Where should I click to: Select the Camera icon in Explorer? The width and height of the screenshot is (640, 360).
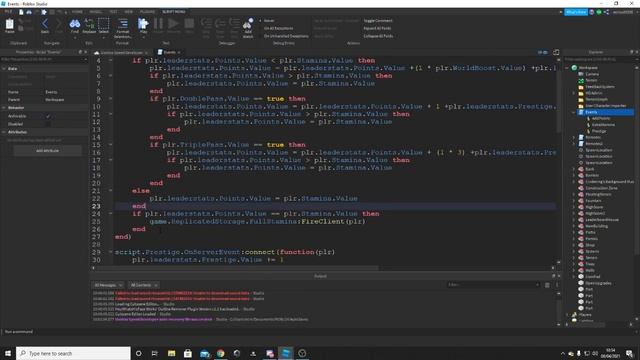tap(581, 74)
